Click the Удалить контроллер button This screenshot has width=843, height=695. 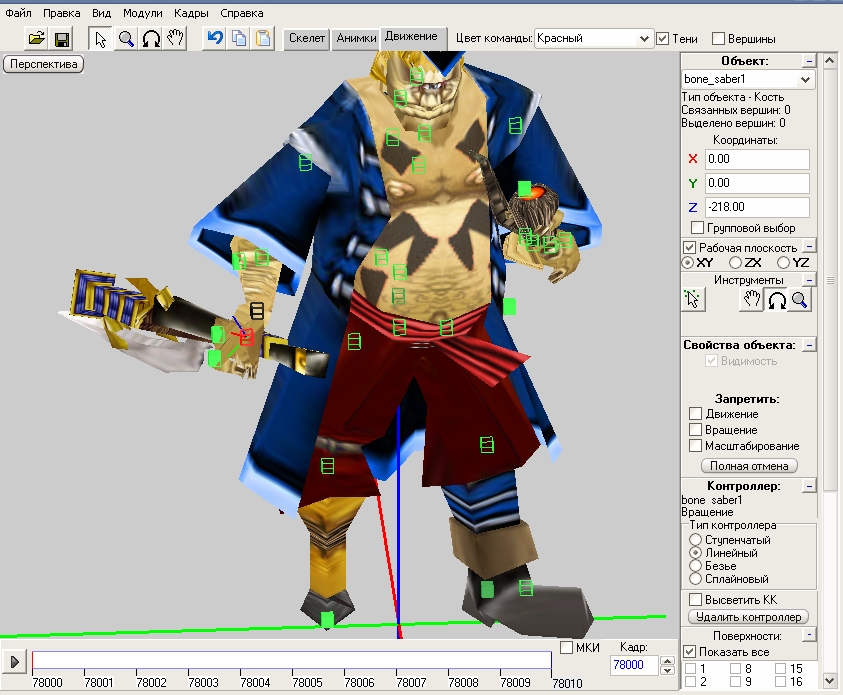pos(749,617)
